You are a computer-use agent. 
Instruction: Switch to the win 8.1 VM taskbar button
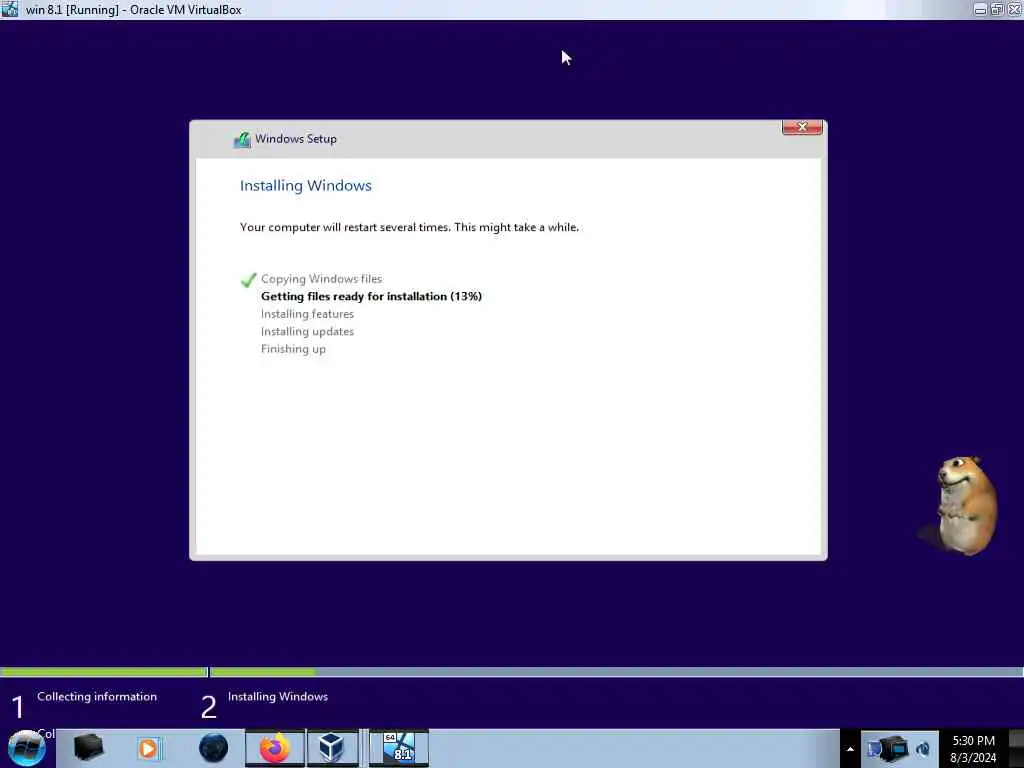(x=399, y=748)
